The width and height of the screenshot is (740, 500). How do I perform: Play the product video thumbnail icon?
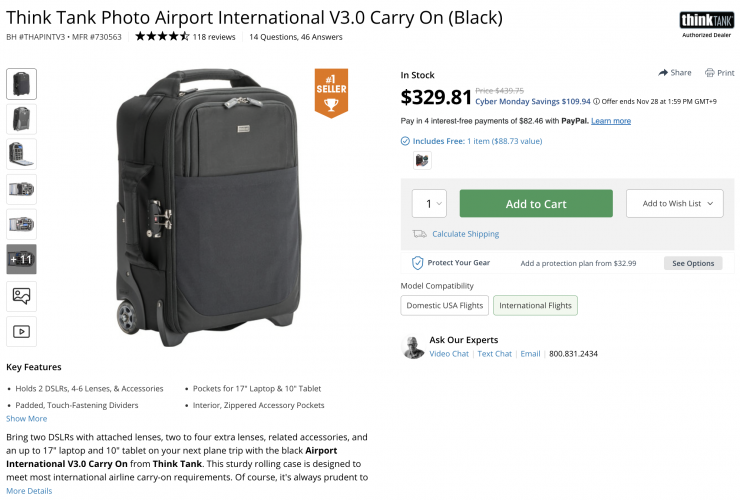pos(21,331)
